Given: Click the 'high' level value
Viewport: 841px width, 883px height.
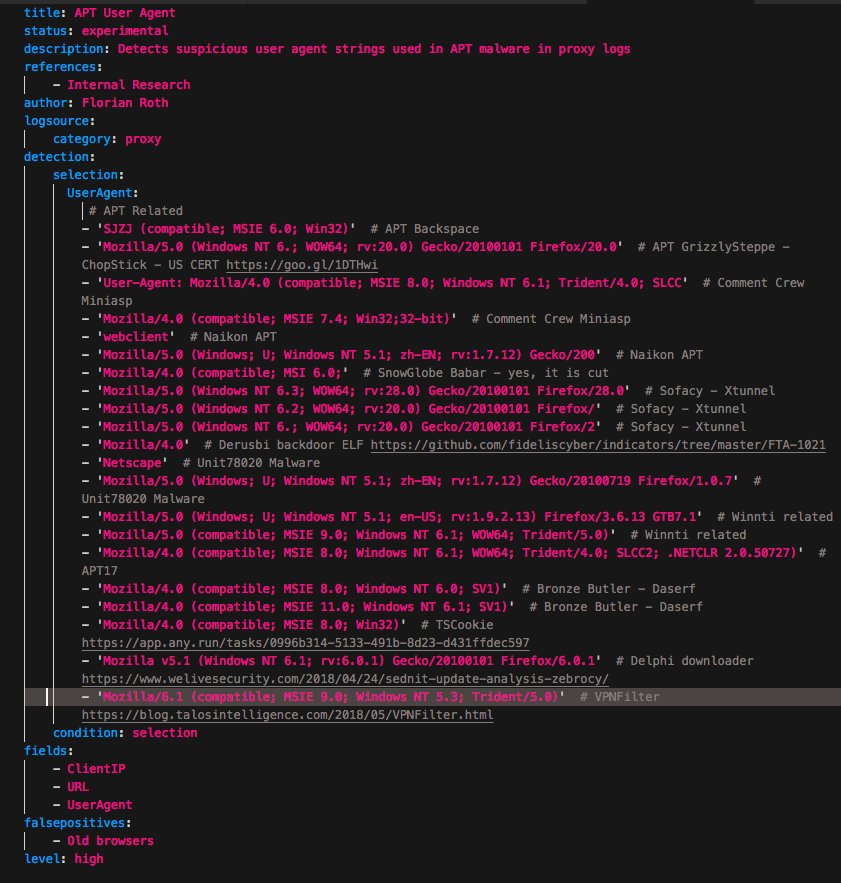Looking at the screenshot, I should pyautogui.click(x=89, y=859).
